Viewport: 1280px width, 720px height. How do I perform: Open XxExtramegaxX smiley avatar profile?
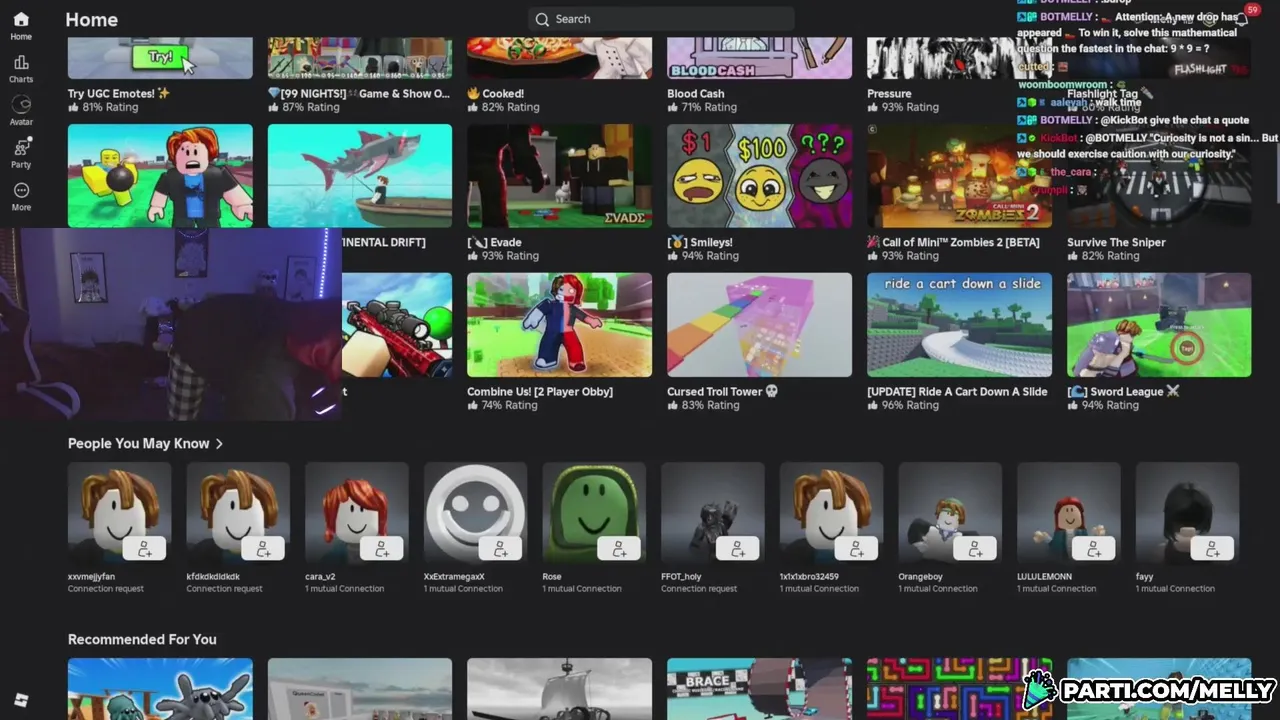pyautogui.click(x=475, y=514)
